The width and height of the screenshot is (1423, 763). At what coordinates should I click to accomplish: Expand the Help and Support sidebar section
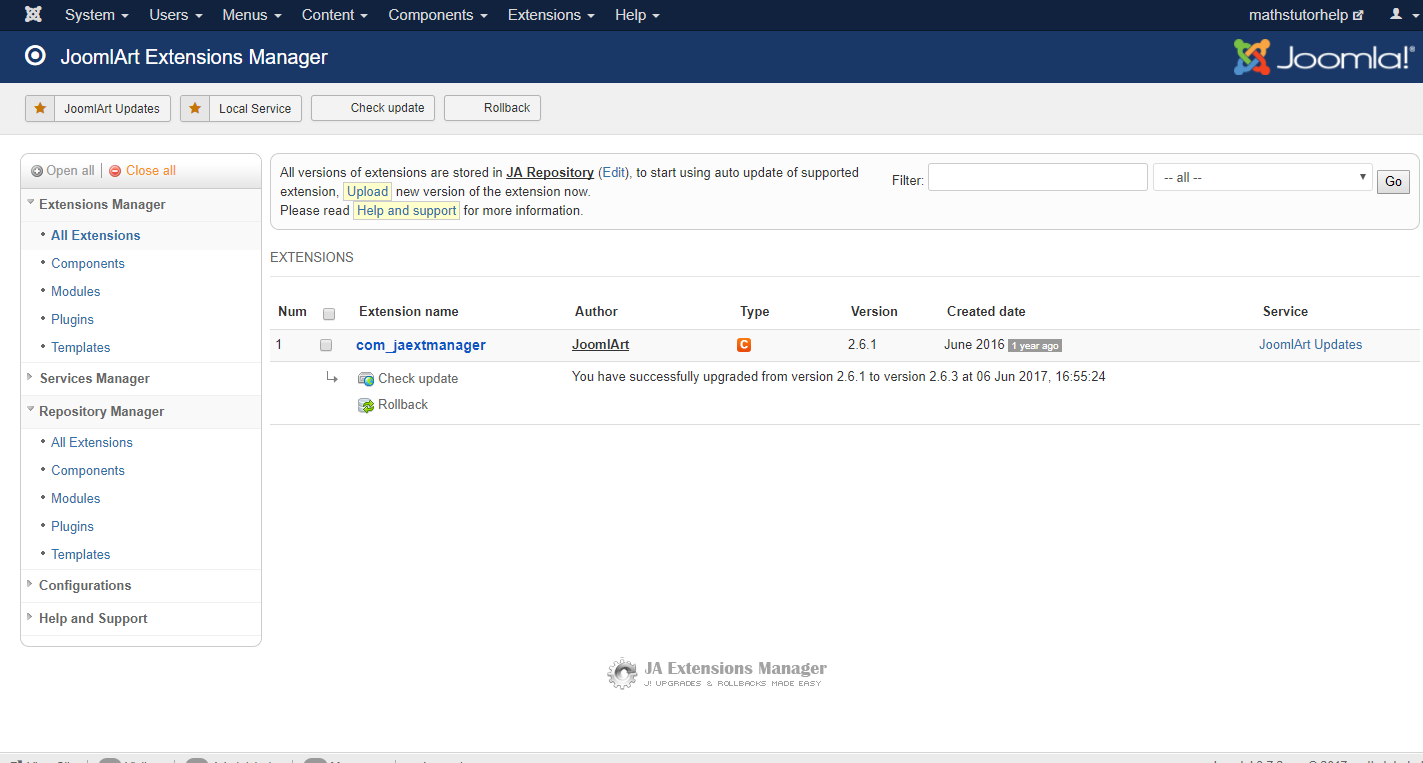93,619
